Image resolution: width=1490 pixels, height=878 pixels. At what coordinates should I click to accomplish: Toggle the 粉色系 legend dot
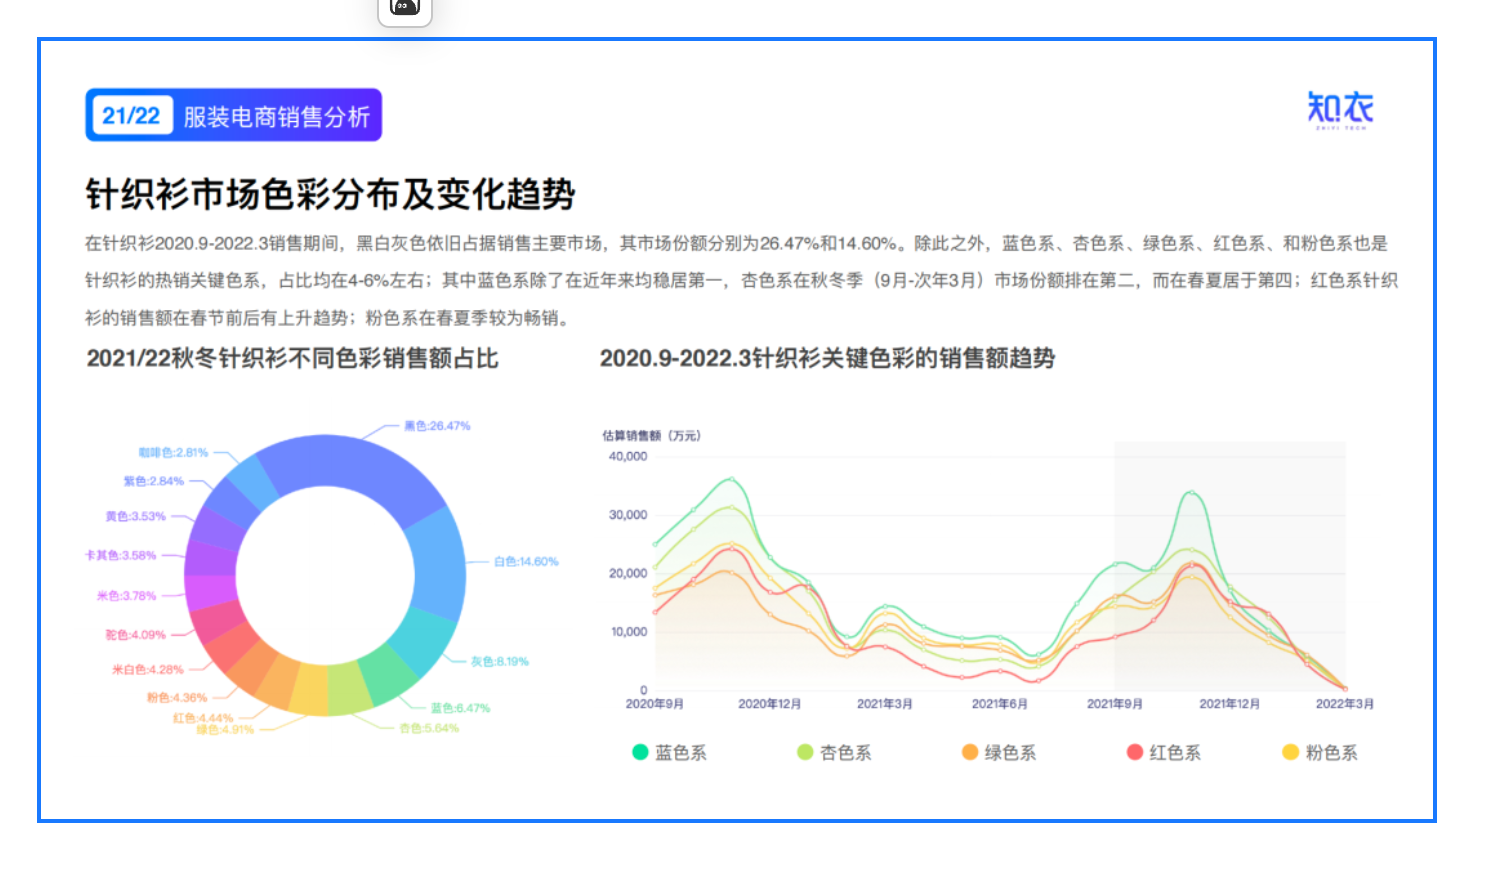click(x=1291, y=752)
